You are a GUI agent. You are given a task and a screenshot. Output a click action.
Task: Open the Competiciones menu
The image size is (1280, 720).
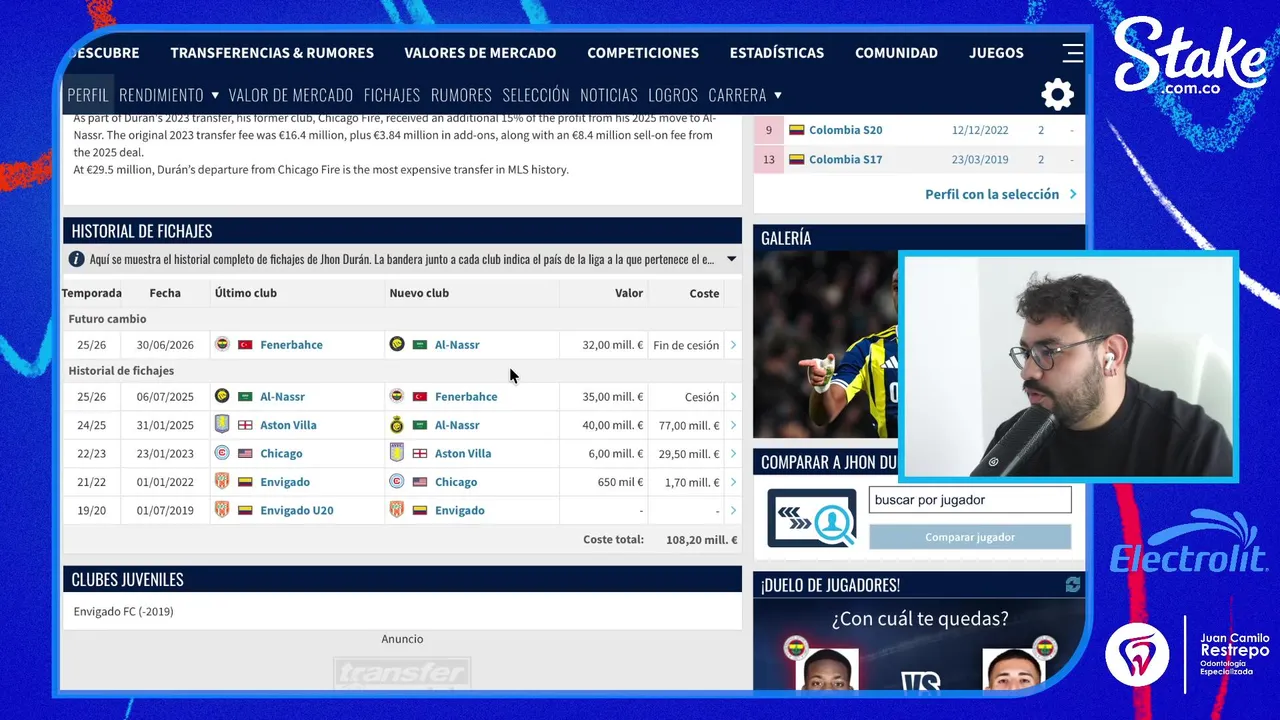[643, 53]
